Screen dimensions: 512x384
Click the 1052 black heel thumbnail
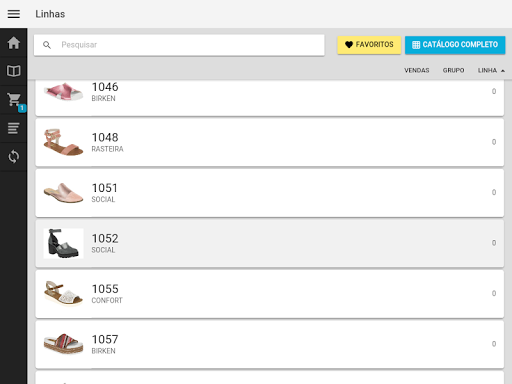point(63,243)
